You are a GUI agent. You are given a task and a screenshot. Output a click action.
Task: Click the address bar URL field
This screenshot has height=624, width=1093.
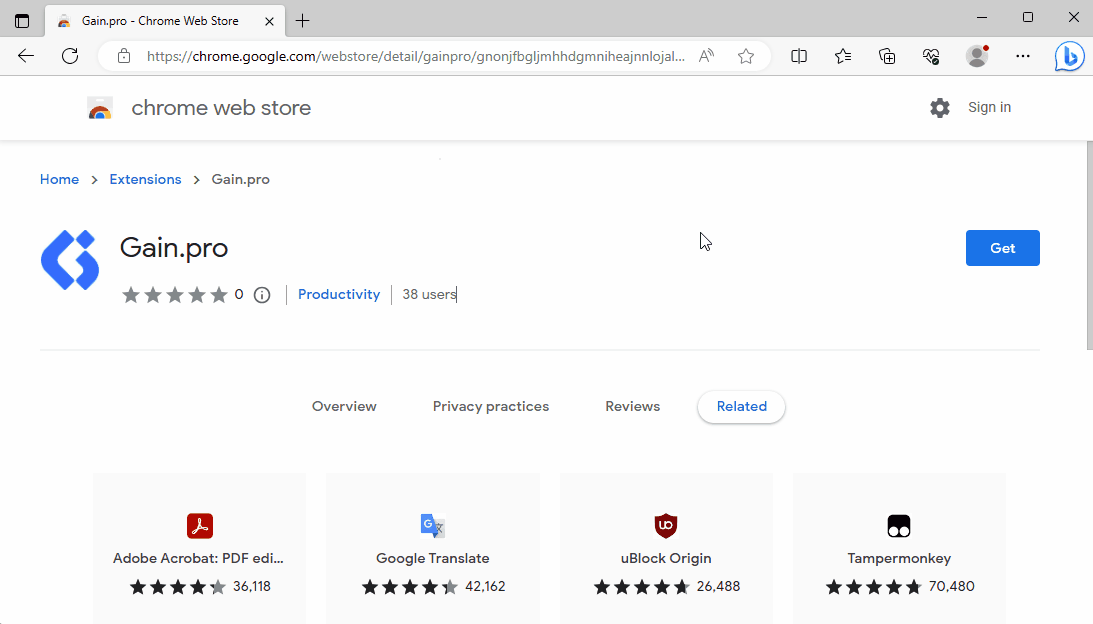pos(415,56)
